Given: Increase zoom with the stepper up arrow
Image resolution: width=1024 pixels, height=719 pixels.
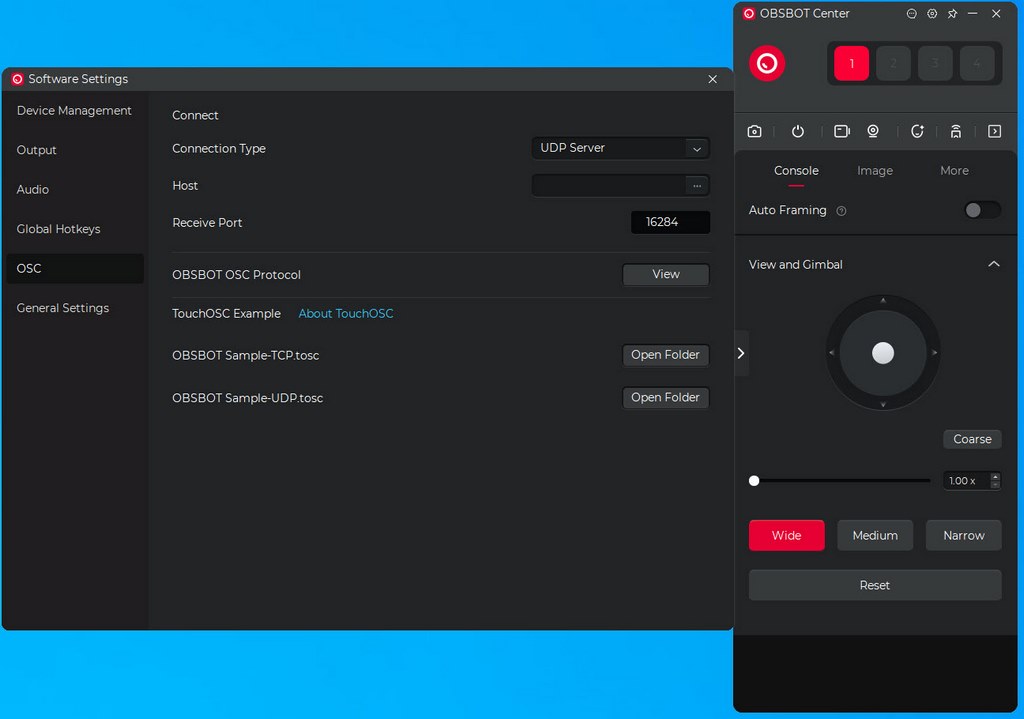Looking at the screenshot, I should click(x=995, y=477).
